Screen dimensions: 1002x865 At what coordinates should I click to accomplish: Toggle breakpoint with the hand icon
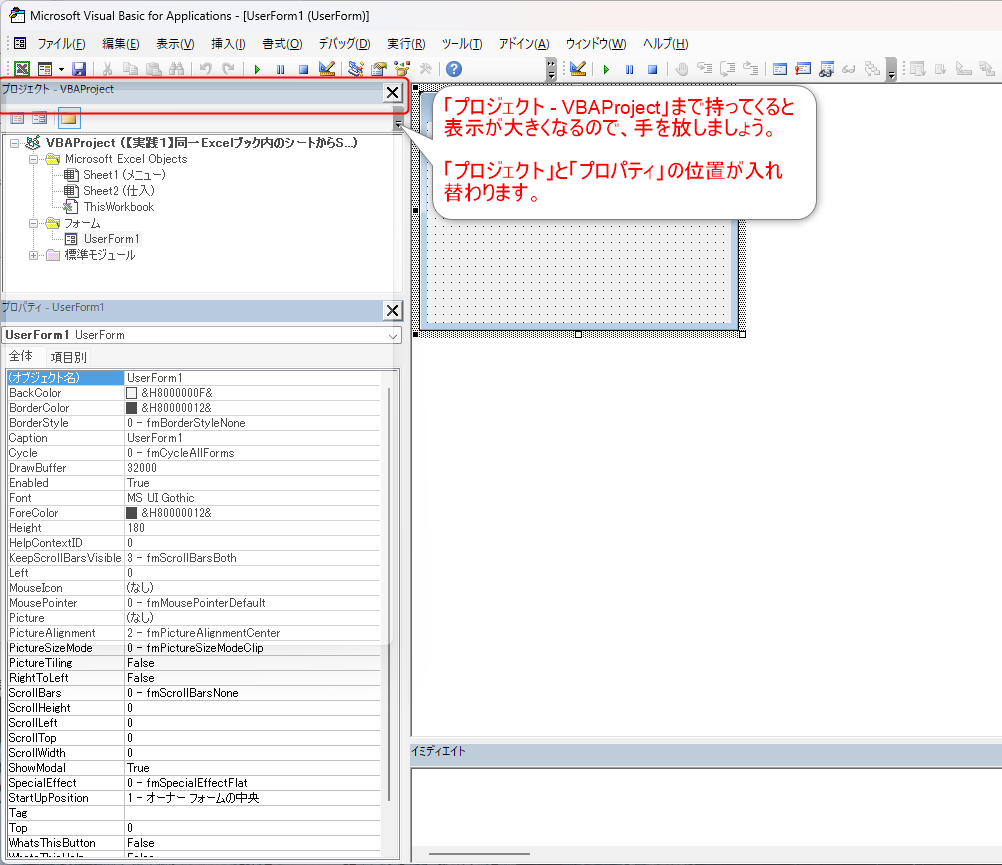681,69
